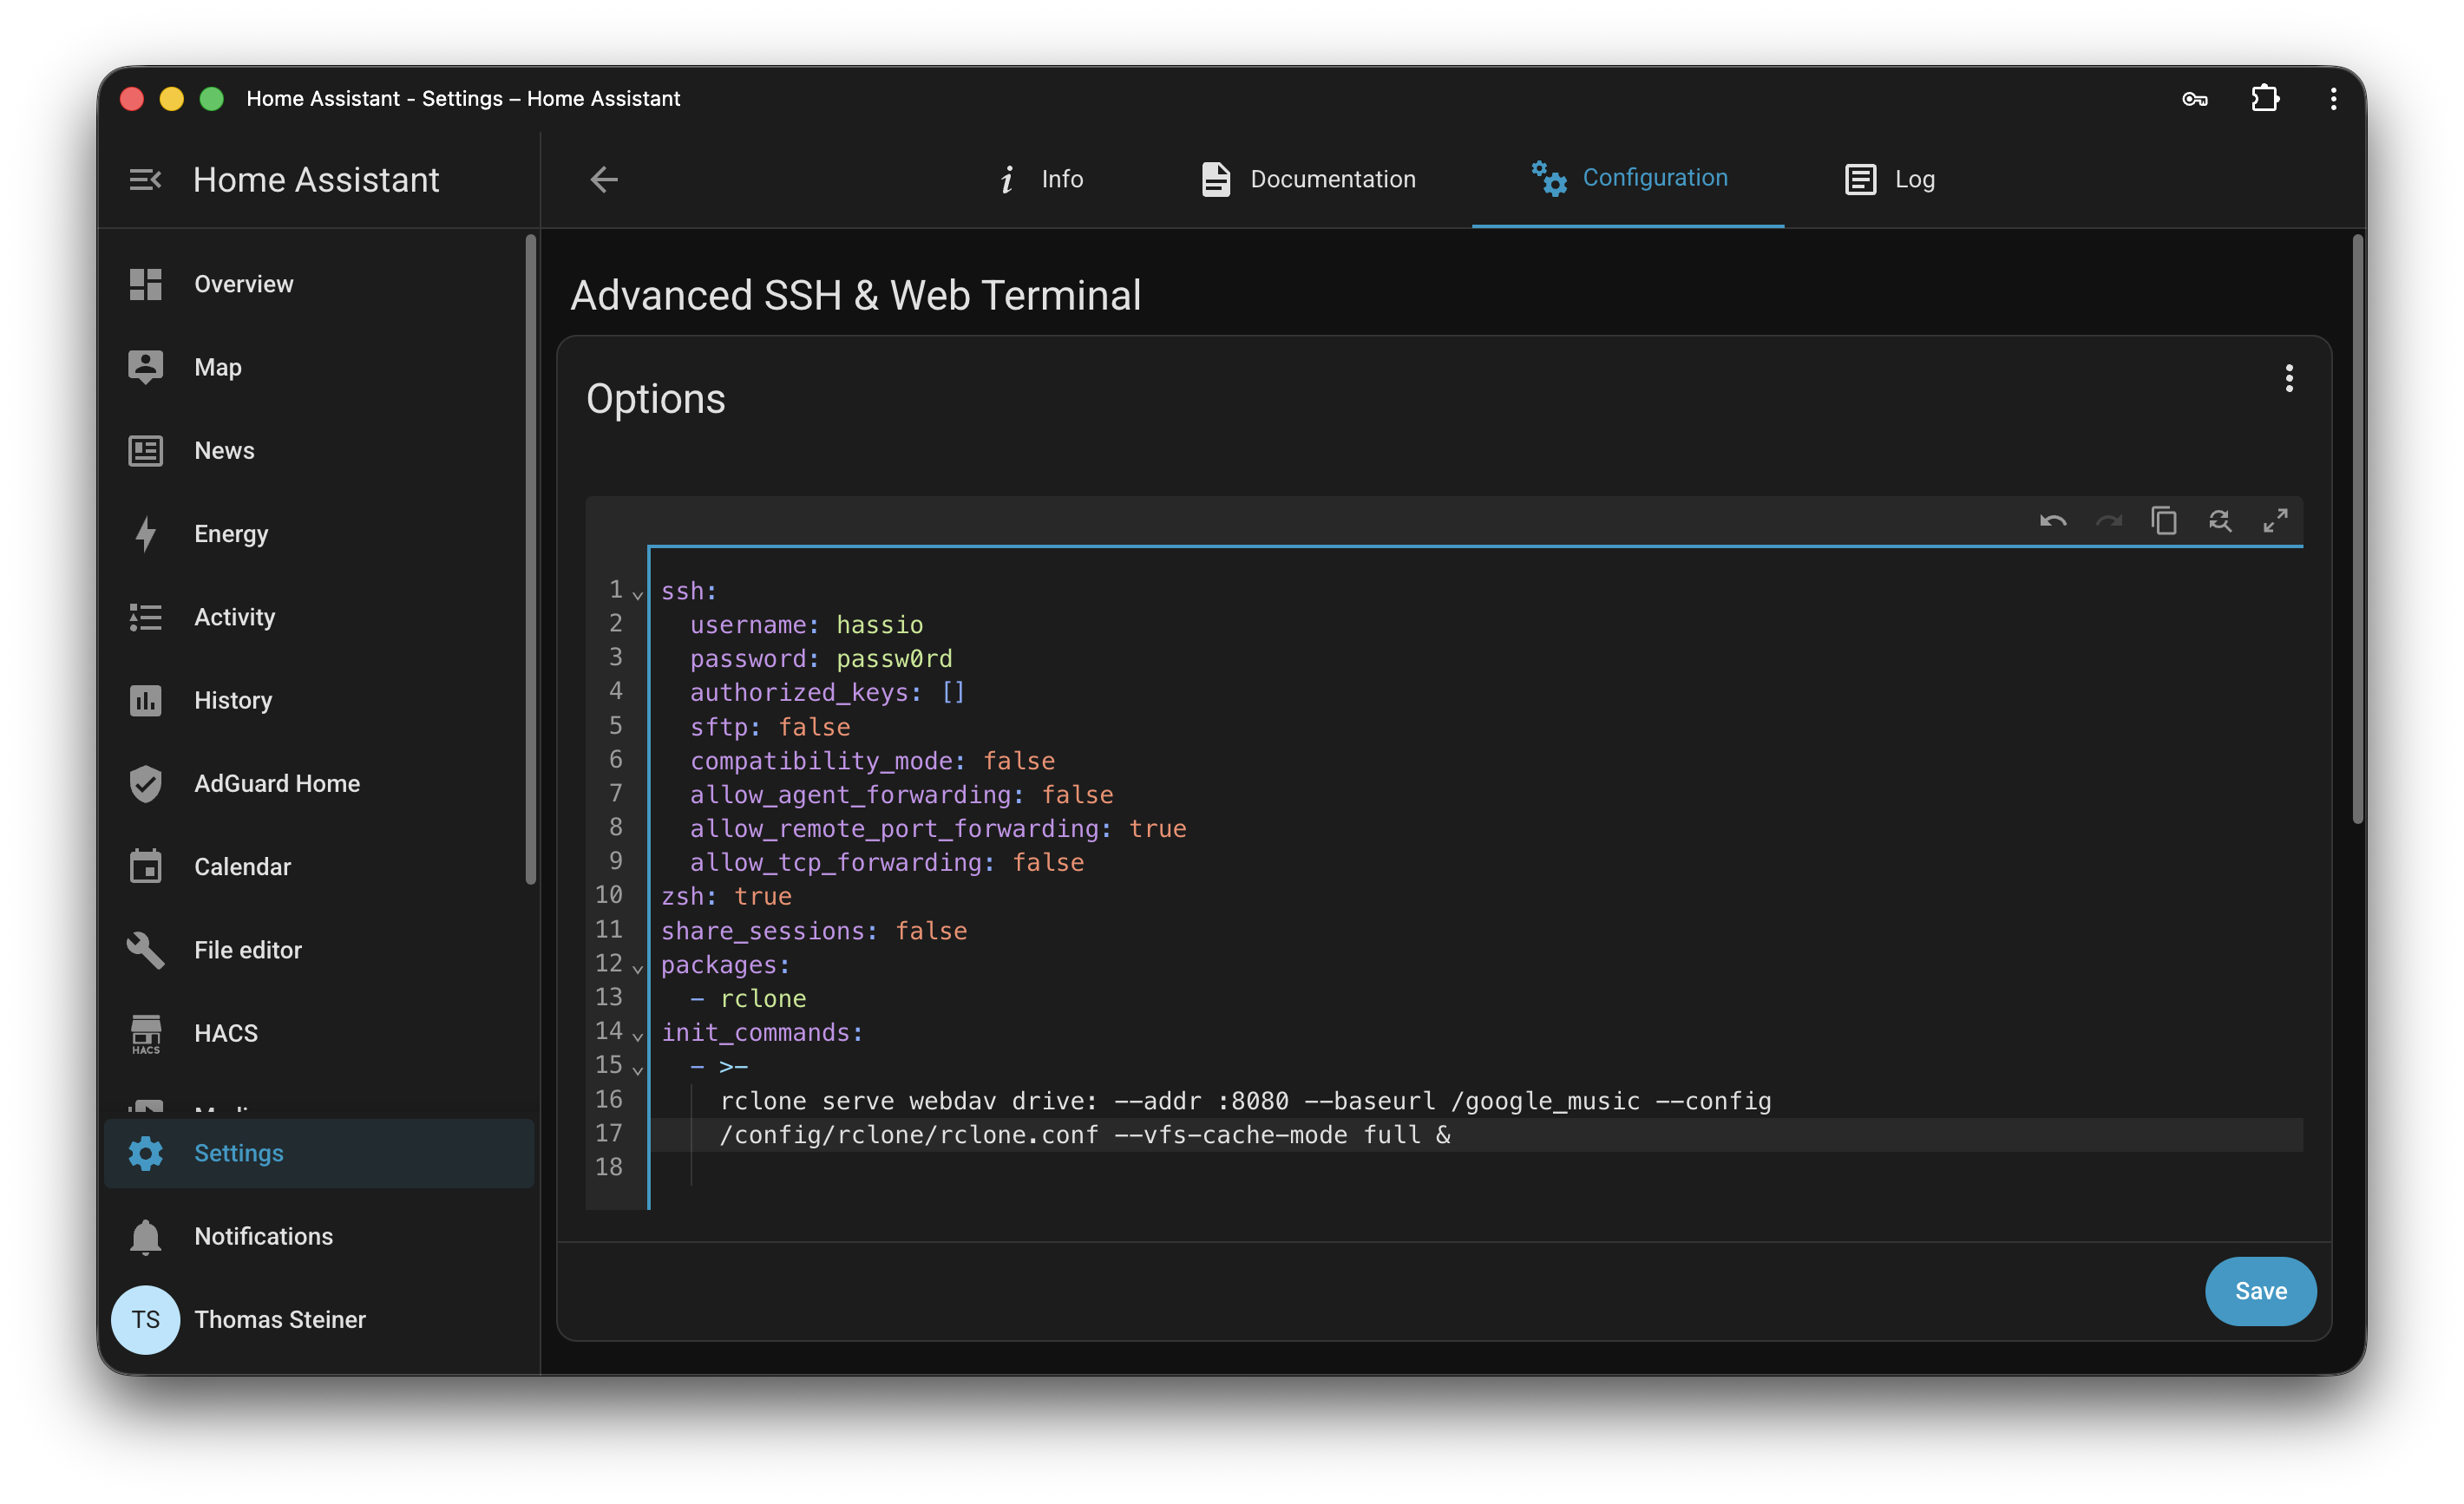This screenshot has height=1504, width=2464.
Task: Switch to the Info tab
Action: click(1040, 179)
